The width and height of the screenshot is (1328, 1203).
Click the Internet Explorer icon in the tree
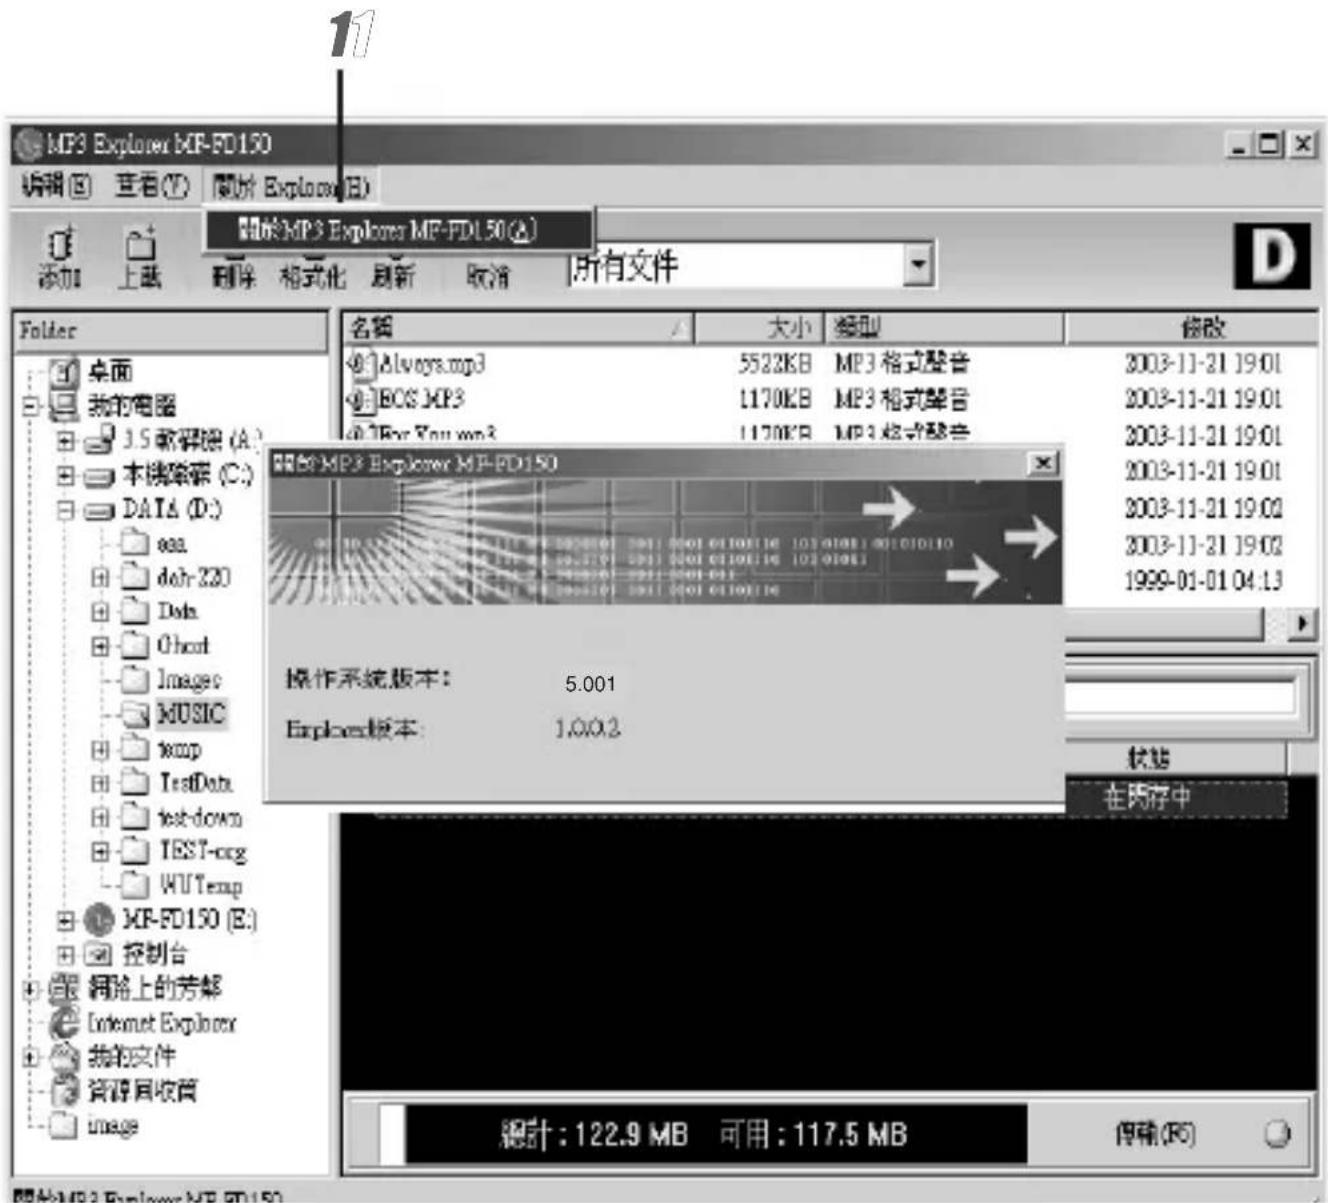pos(64,1022)
